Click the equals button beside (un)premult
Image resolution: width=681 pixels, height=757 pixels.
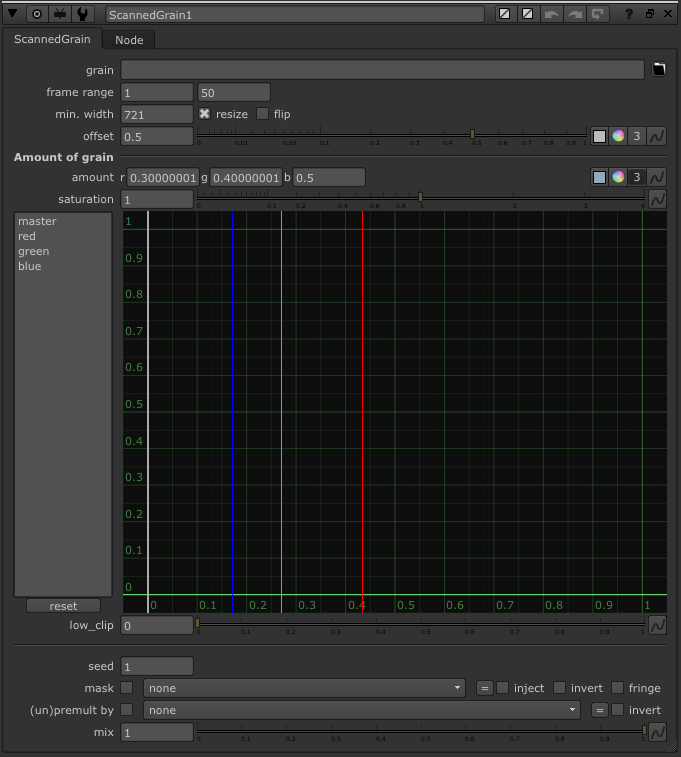click(599, 710)
